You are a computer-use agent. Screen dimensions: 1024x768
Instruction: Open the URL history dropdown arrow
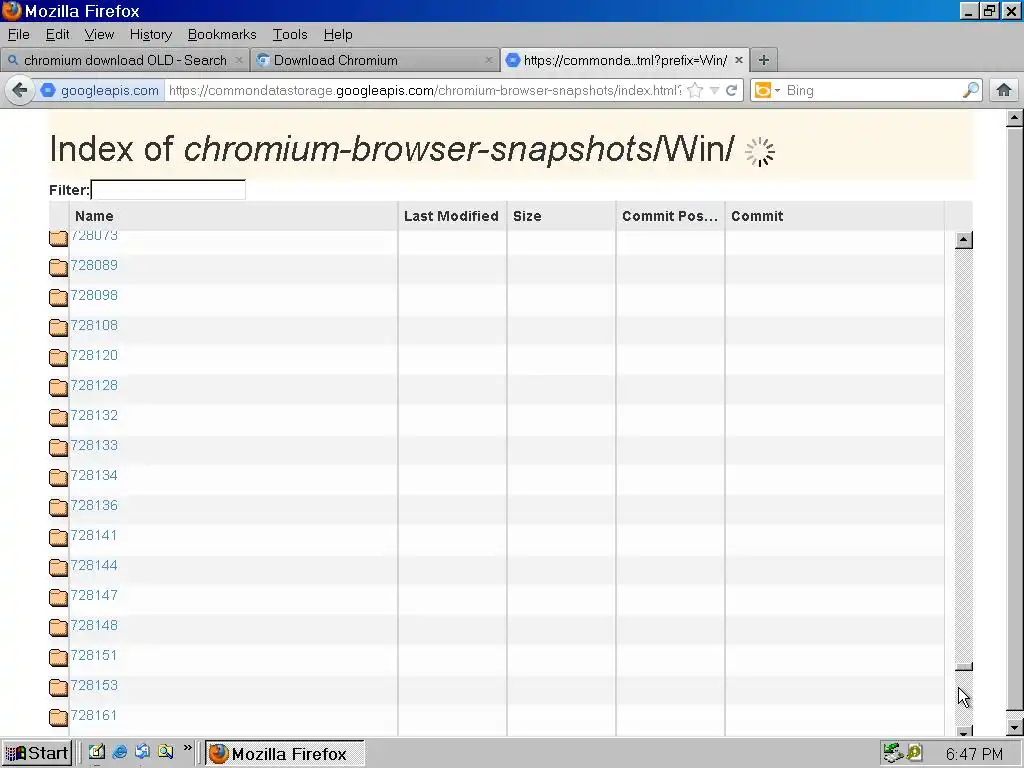[714, 90]
